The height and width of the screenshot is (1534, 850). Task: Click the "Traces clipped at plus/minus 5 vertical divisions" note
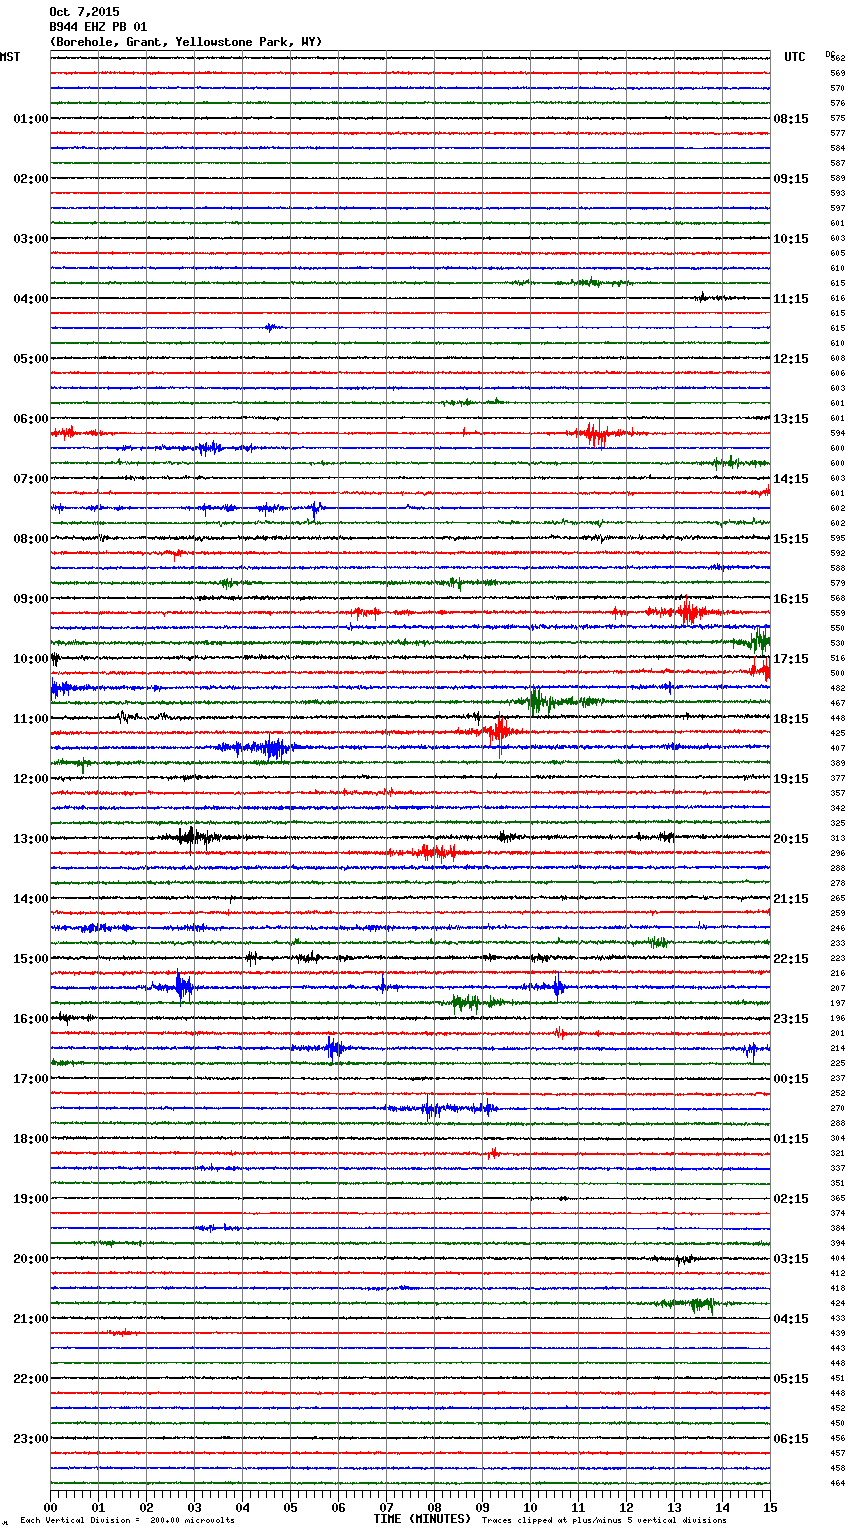[604, 1521]
